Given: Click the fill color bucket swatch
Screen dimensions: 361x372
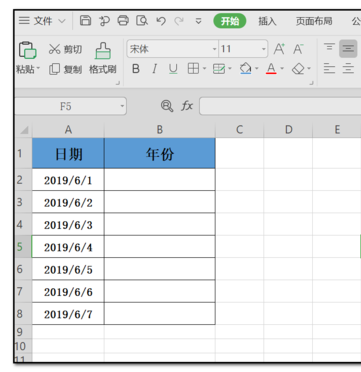Looking at the screenshot, I should tap(246, 69).
